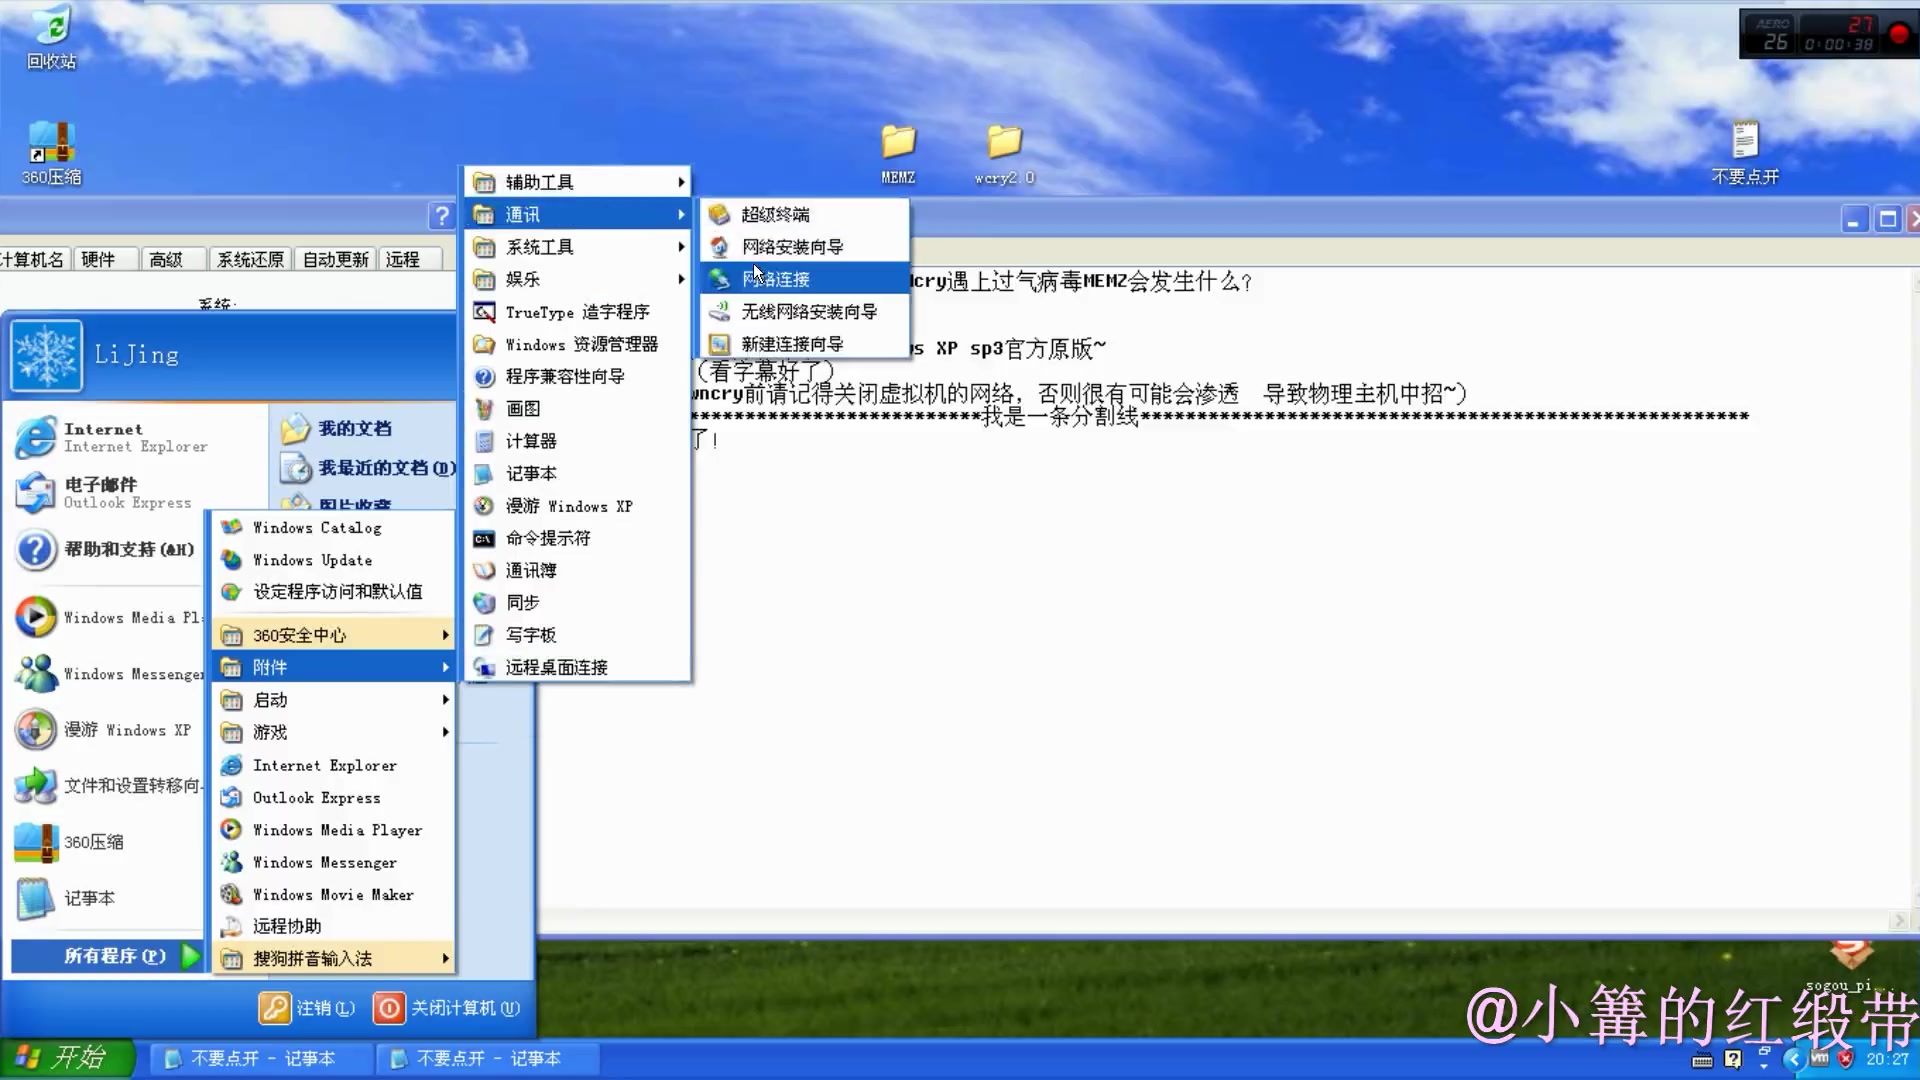Image resolution: width=1920 pixels, height=1080 pixels.
Task: Click the taskbar clock showing 20:27
Action: pos(1887,1059)
